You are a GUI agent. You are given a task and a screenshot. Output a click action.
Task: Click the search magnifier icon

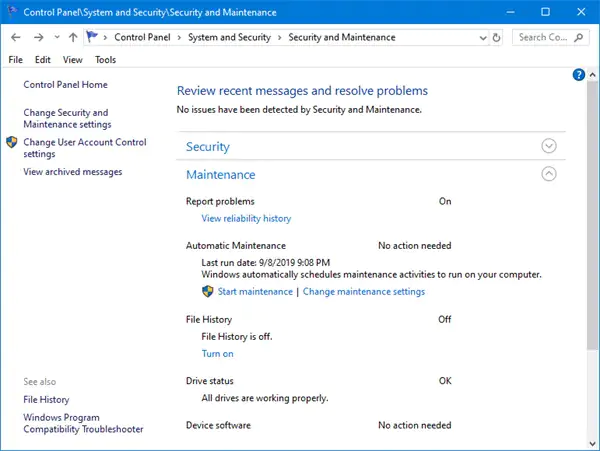point(579,37)
